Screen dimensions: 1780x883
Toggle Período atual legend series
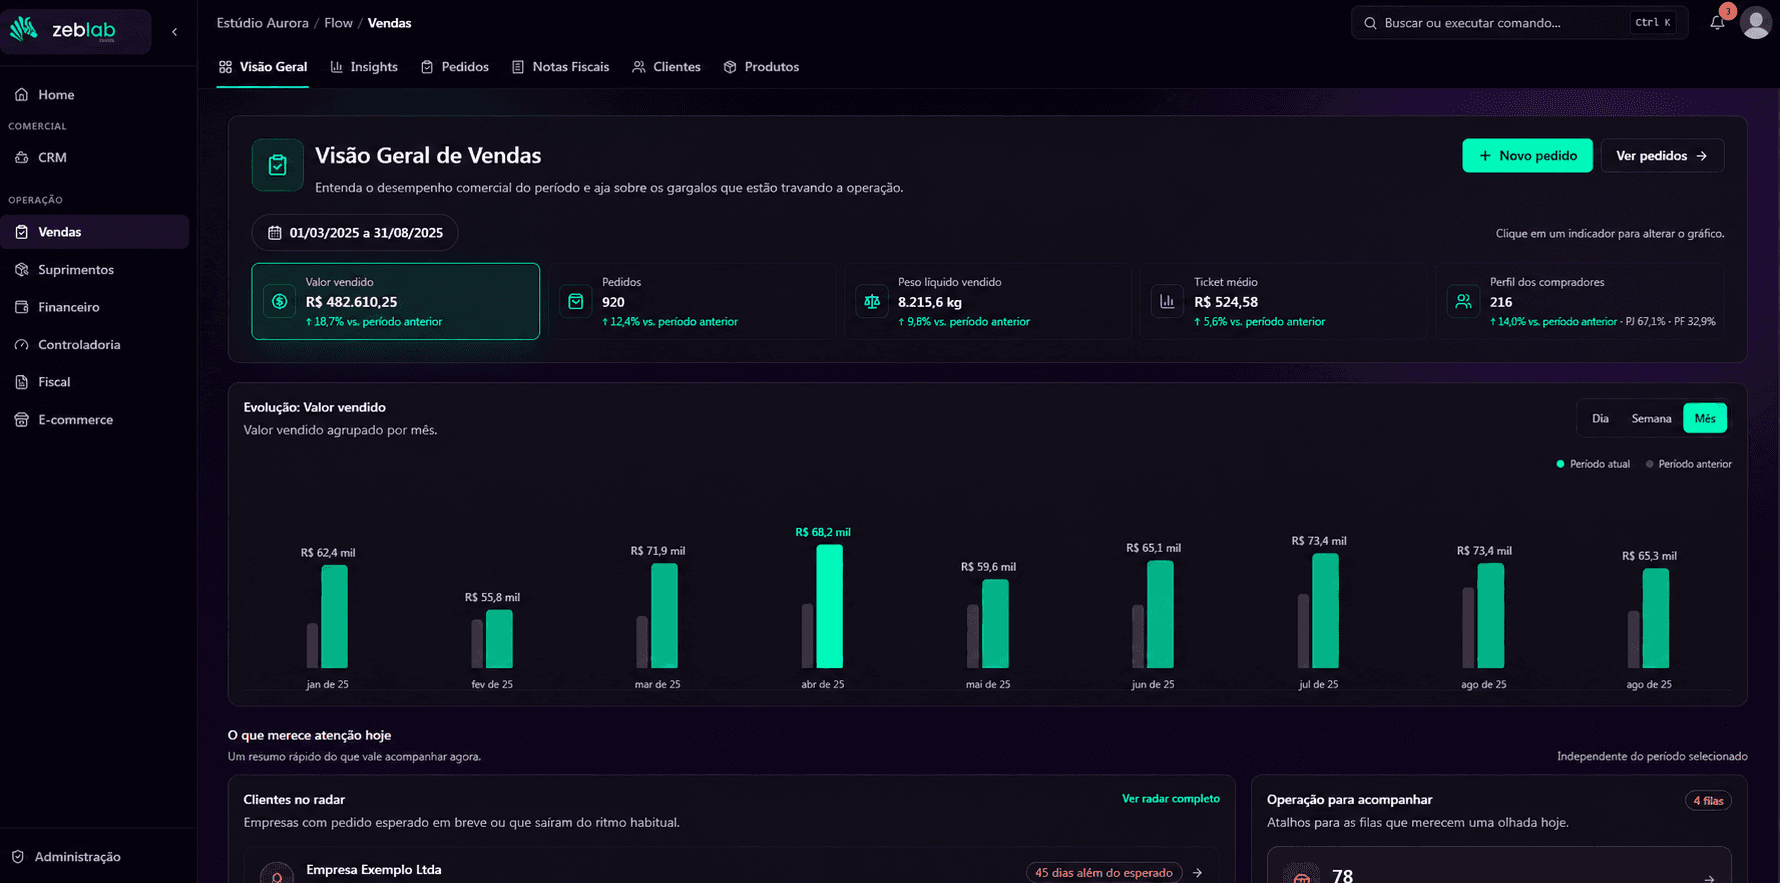(1593, 464)
